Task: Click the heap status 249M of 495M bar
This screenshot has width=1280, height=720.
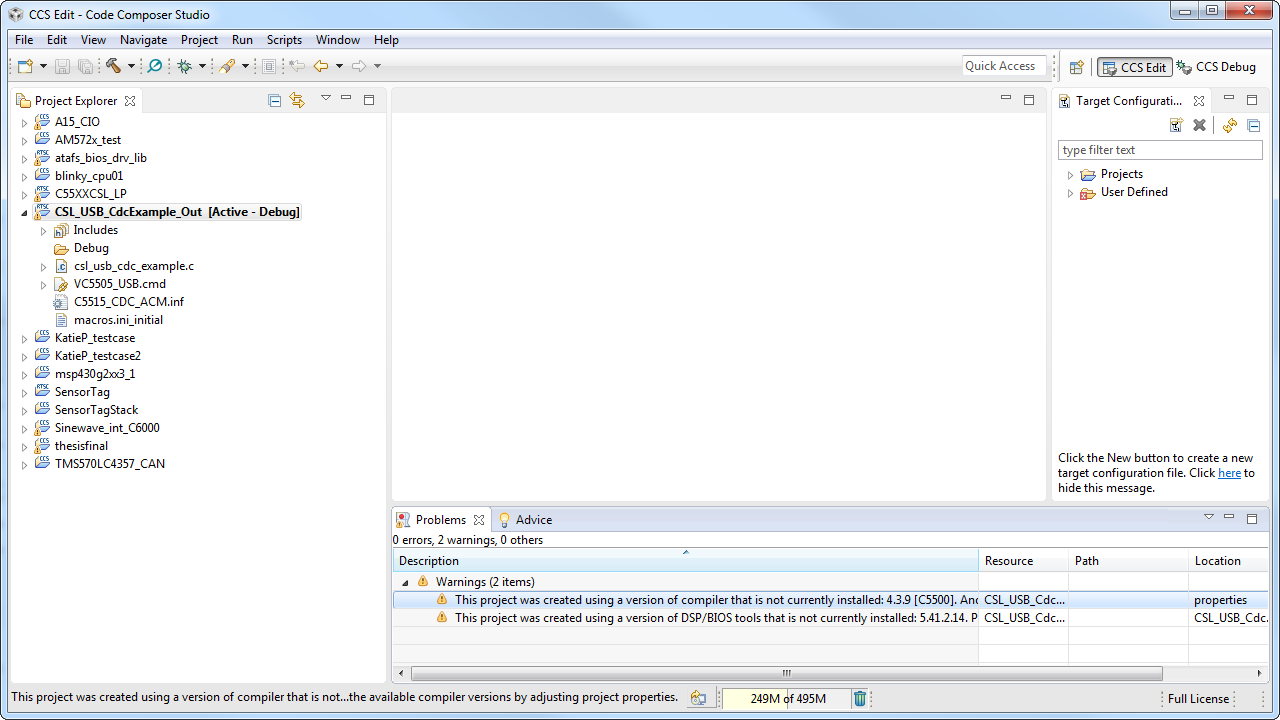Action: [x=787, y=698]
